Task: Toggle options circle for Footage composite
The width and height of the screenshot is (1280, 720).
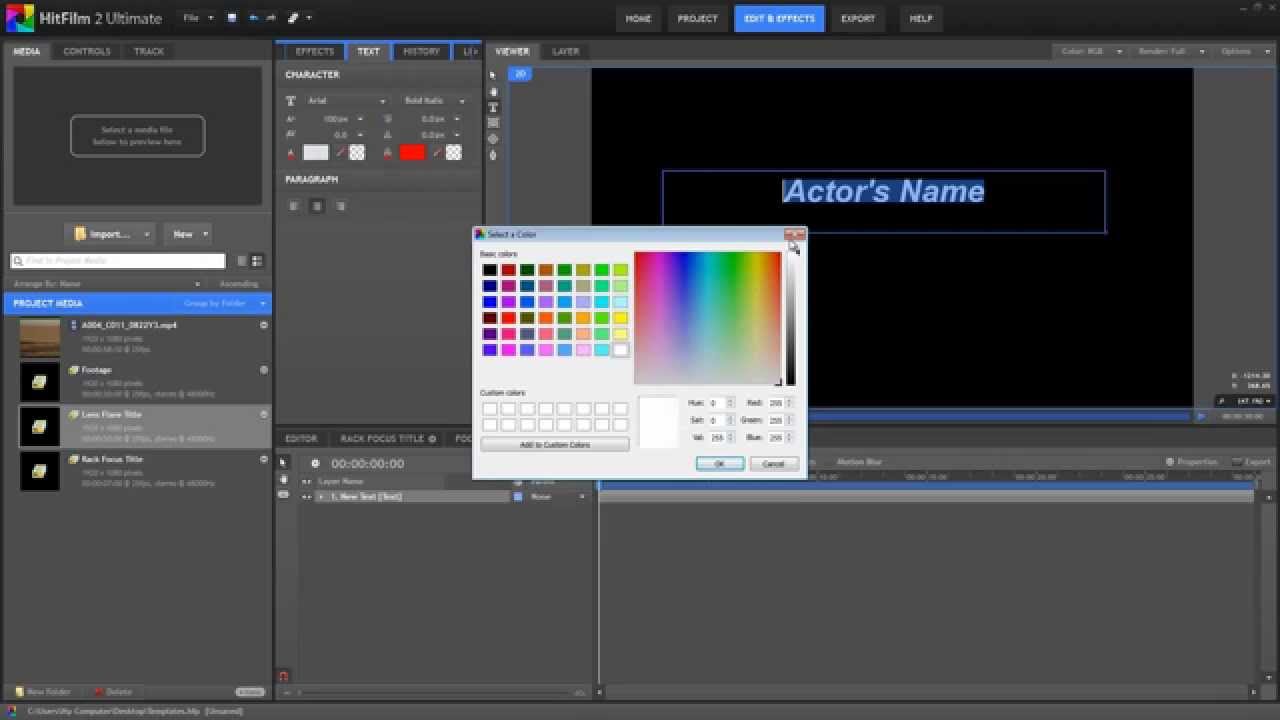Action: [264, 370]
